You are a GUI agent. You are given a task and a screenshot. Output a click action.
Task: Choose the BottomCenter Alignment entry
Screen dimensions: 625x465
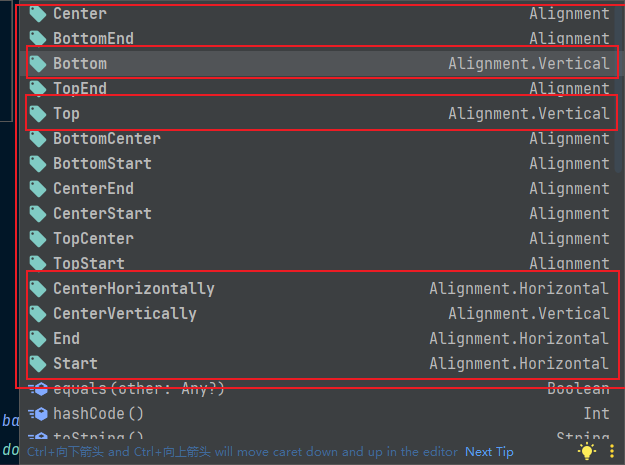click(x=321, y=139)
